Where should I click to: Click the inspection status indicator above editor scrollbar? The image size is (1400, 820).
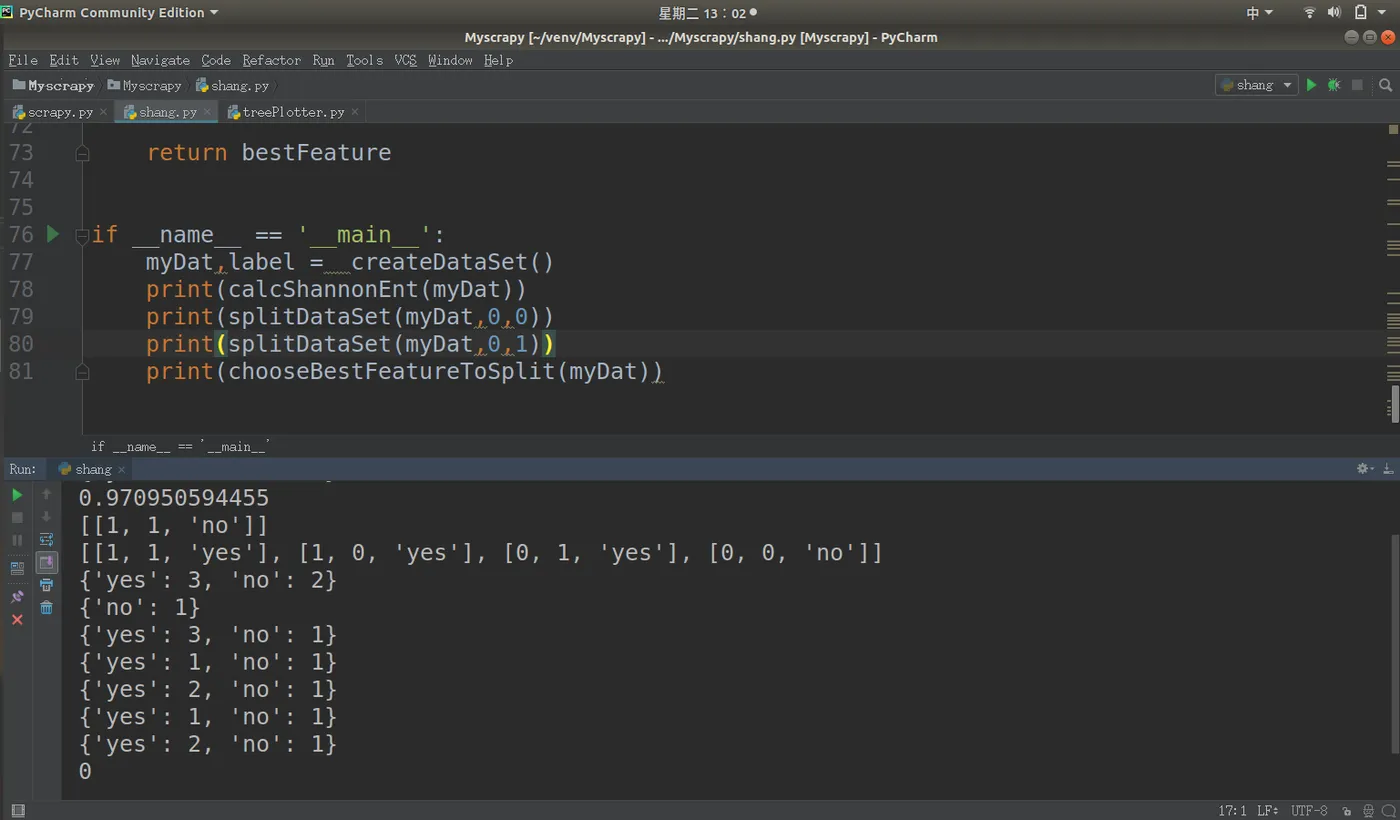1391,130
